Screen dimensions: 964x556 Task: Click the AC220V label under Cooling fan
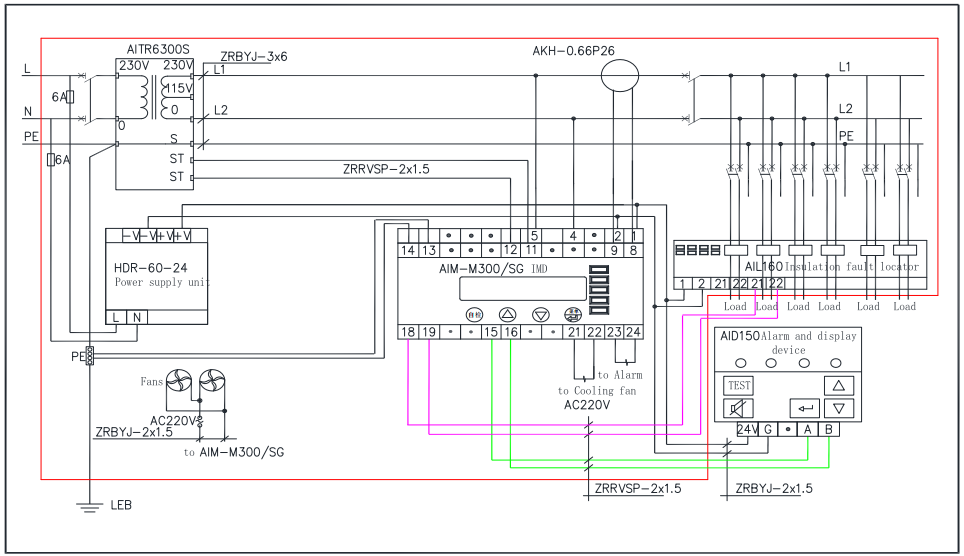587,405
